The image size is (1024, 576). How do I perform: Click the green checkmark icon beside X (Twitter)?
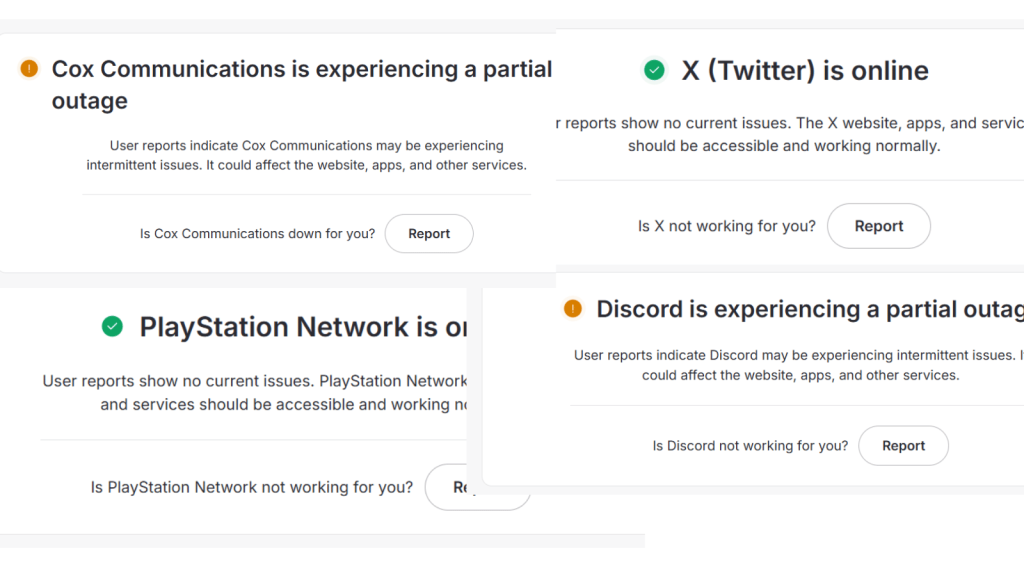tap(654, 70)
